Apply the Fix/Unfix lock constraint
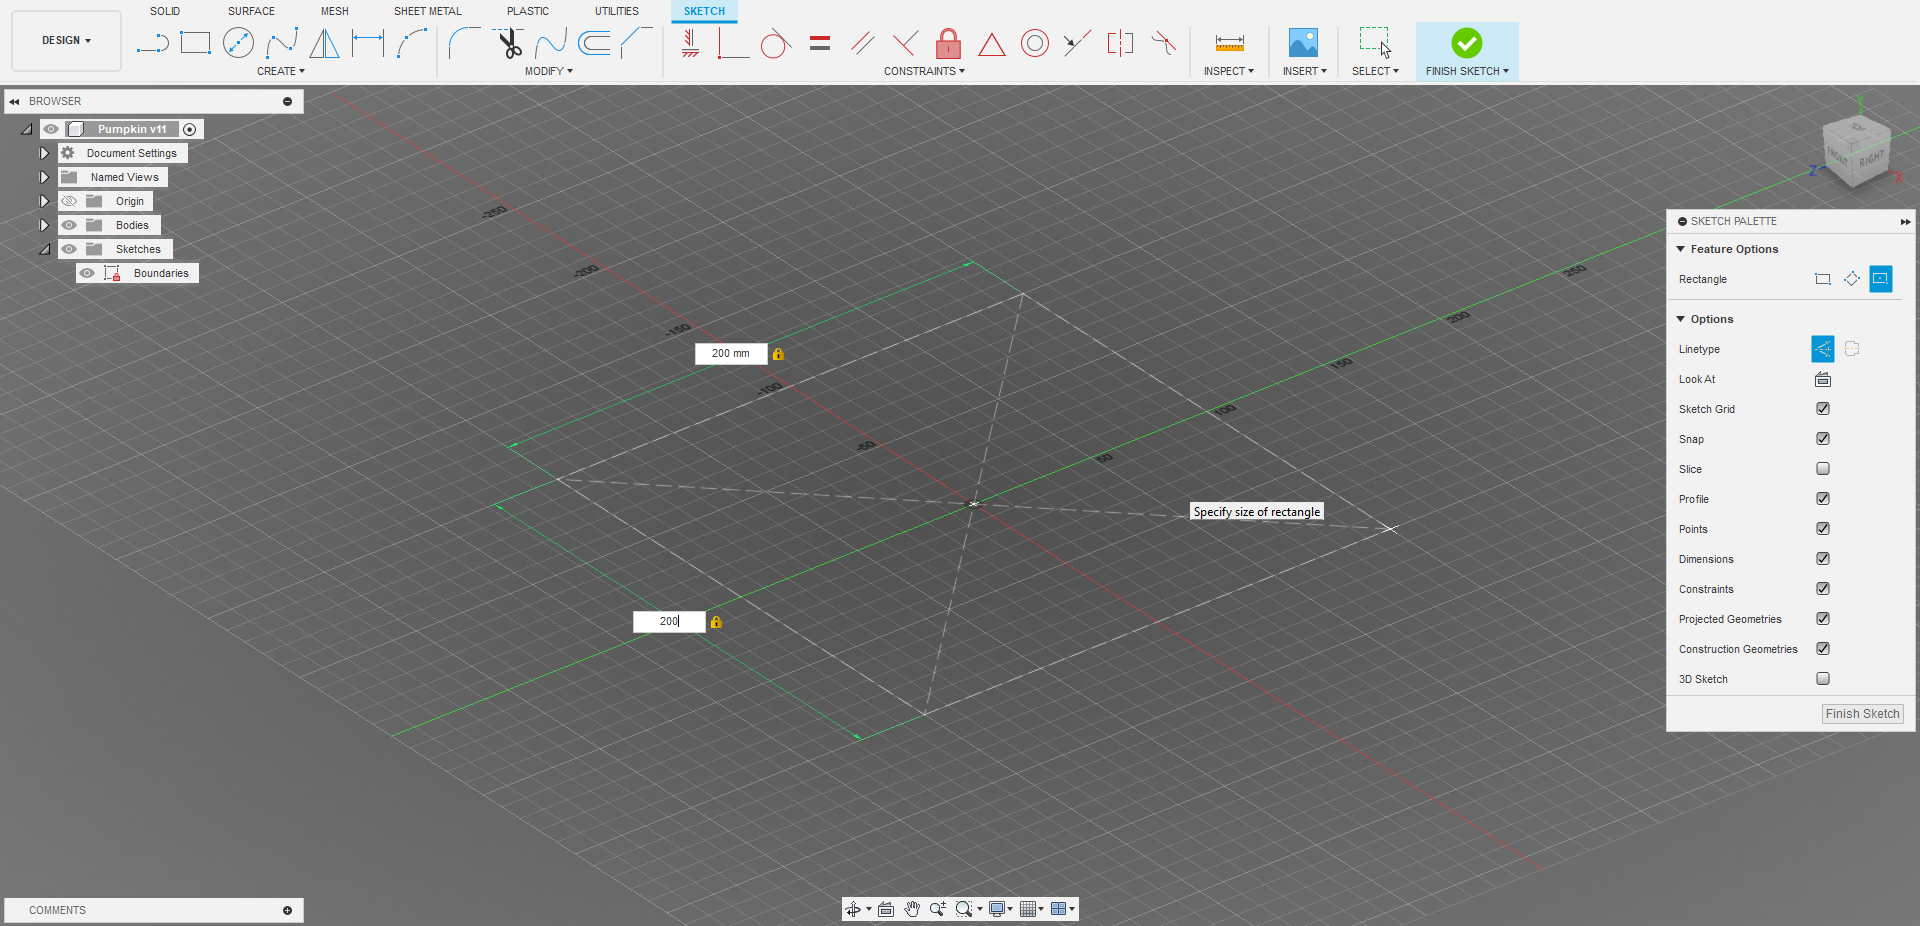This screenshot has height=926, width=1920. tap(948, 43)
